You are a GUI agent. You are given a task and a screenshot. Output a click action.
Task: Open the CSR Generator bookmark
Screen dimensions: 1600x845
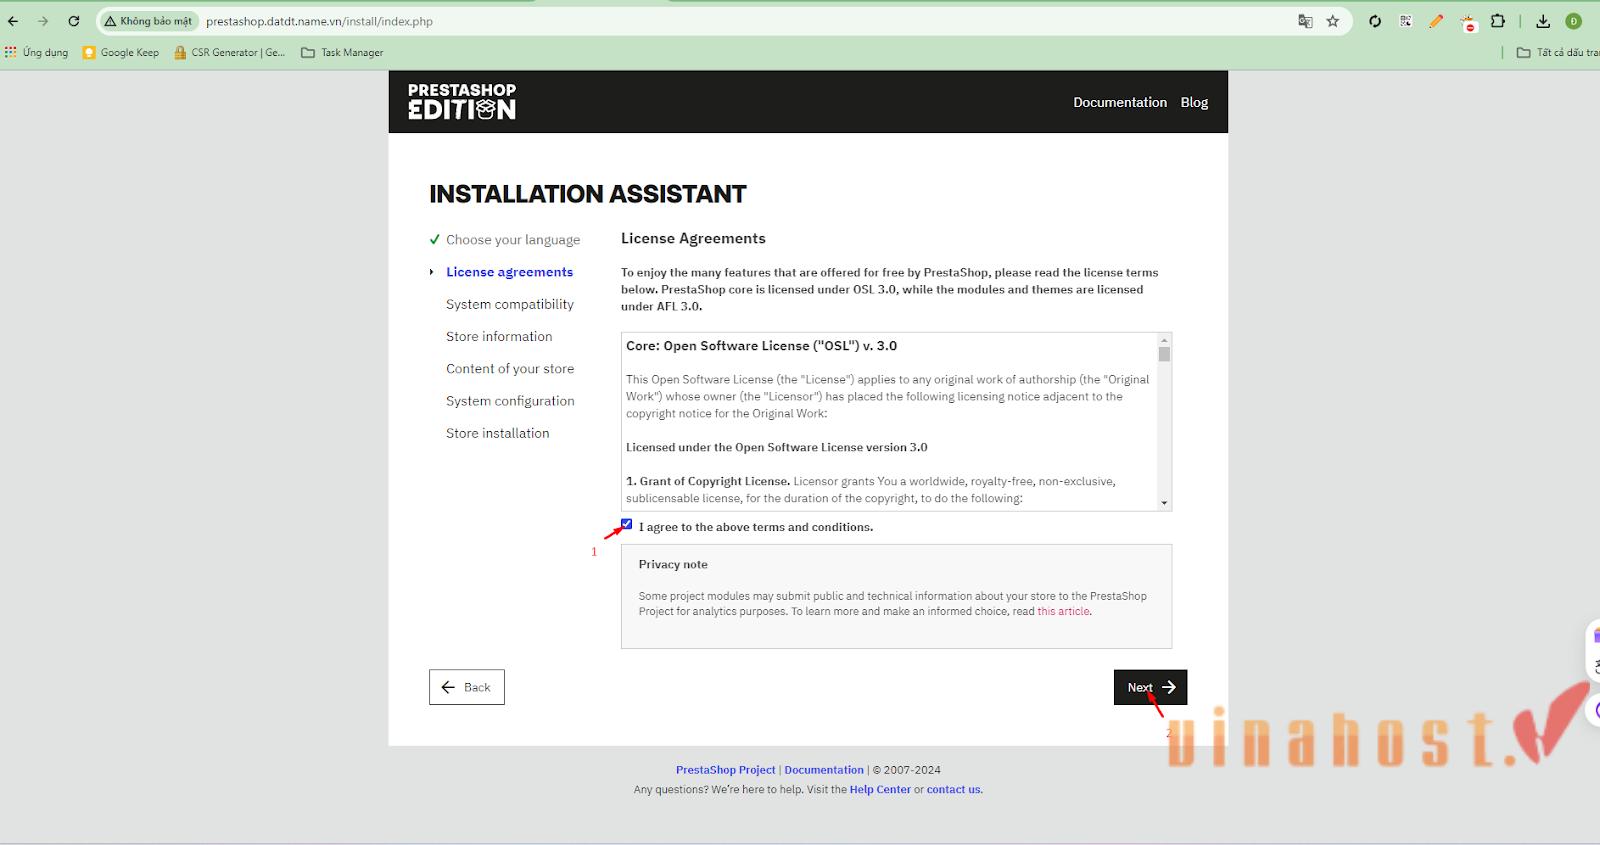click(230, 52)
